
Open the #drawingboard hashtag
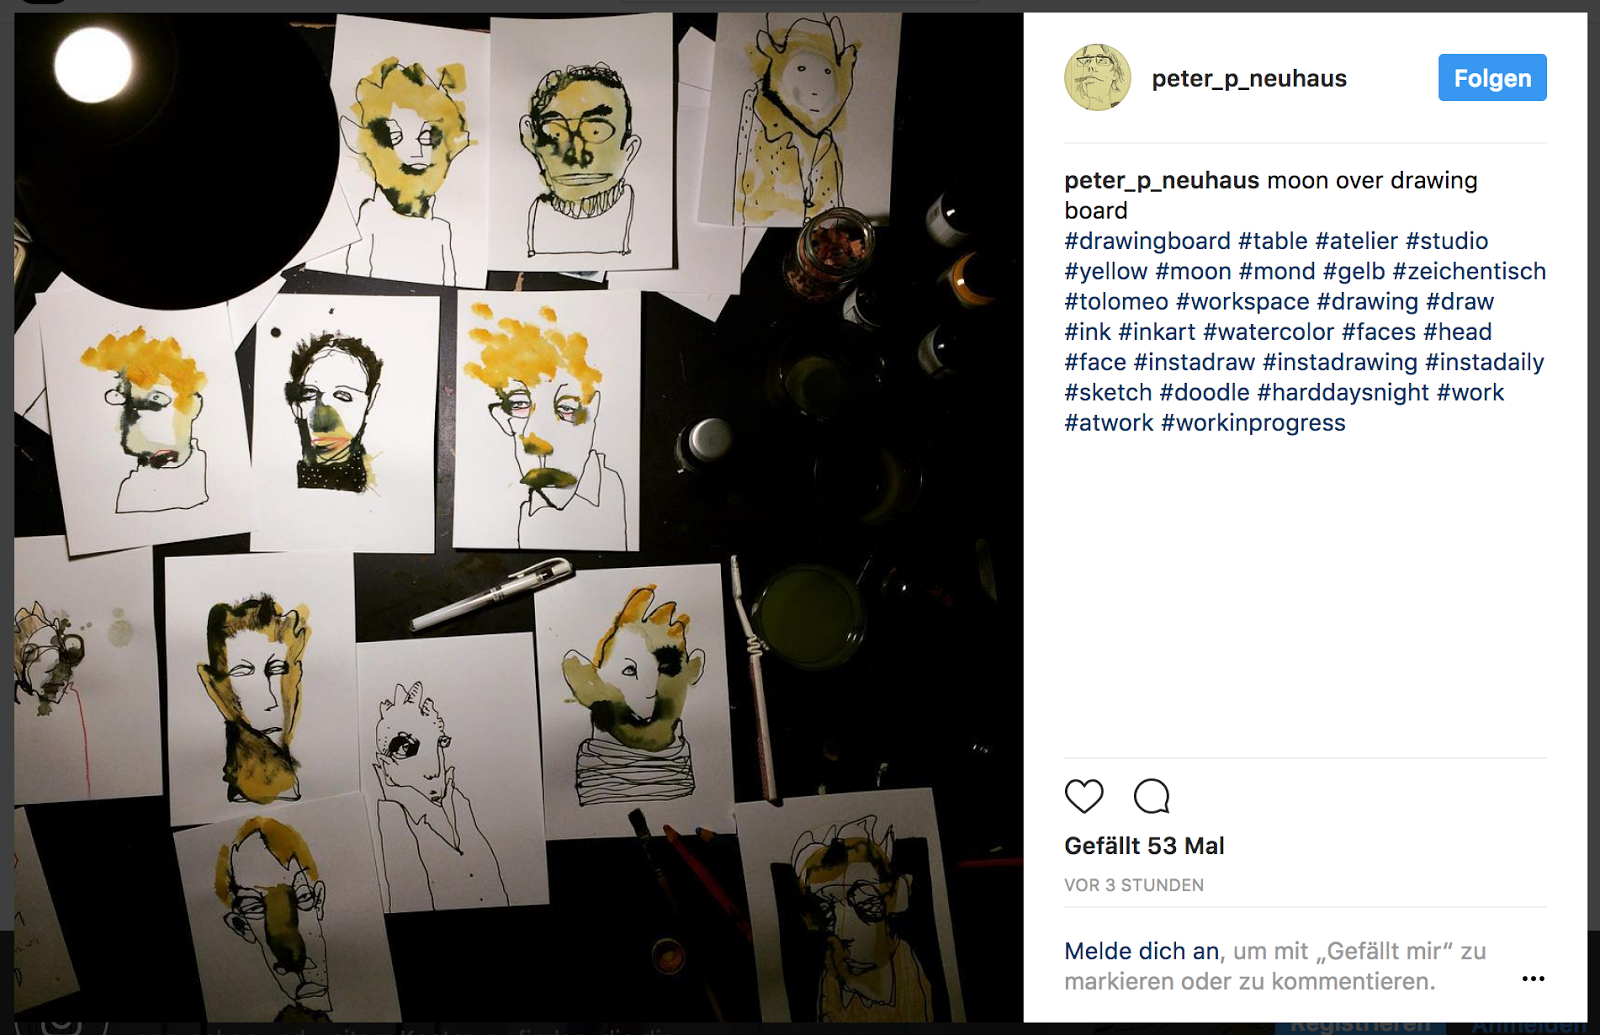[x=1147, y=241]
